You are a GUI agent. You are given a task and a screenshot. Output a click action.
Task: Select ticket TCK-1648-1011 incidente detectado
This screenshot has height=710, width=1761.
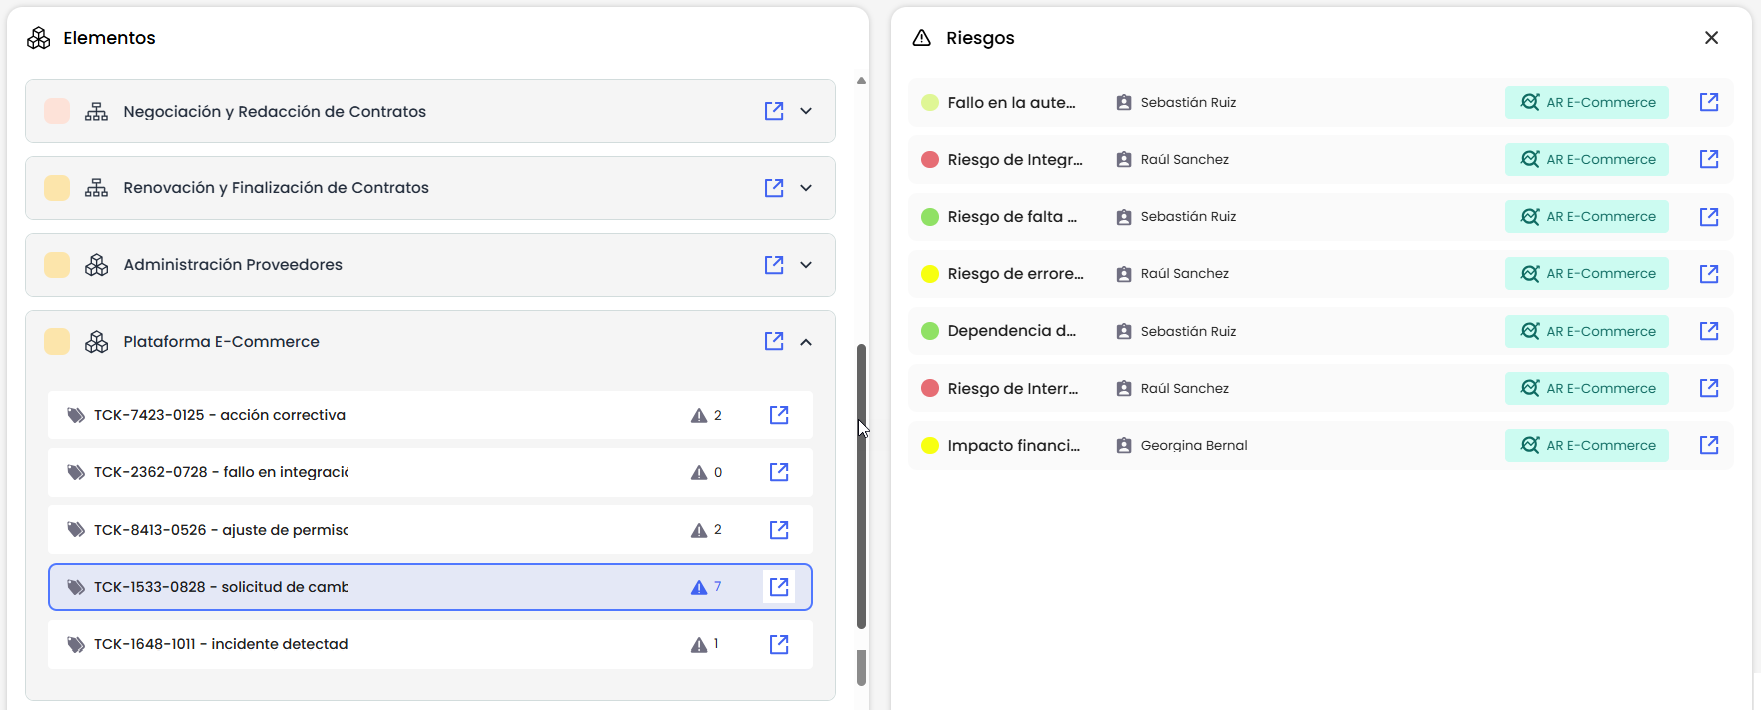tap(221, 644)
